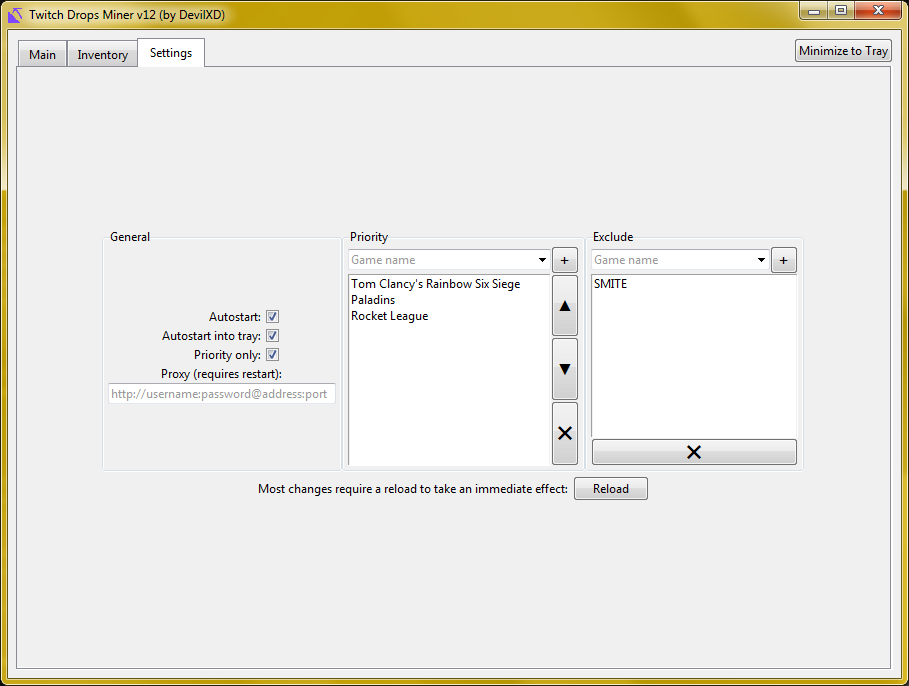Select Paladins in the Priority list
This screenshot has width=909, height=686.
373,299
